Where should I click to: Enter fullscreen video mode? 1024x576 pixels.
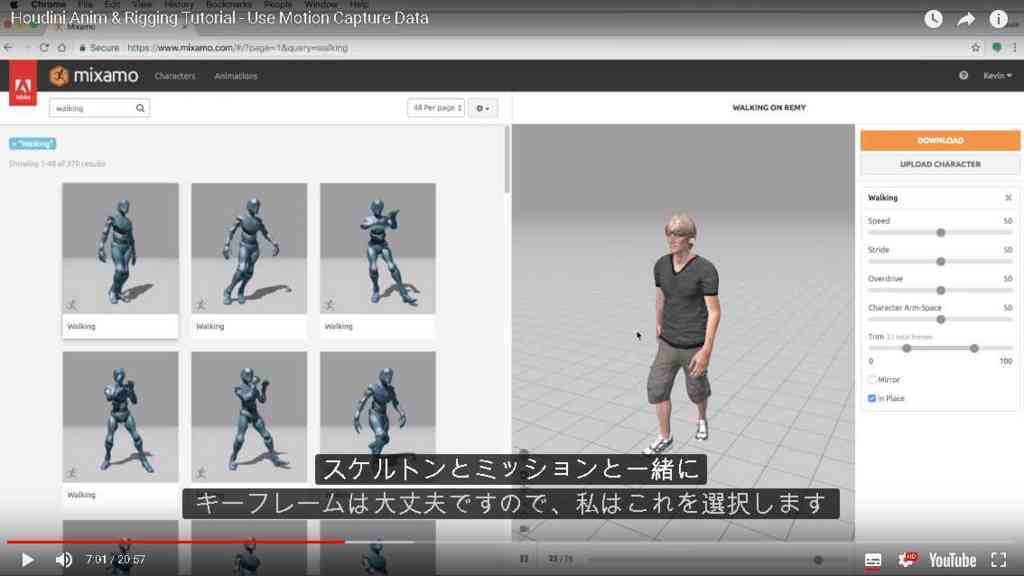[x=999, y=560]
